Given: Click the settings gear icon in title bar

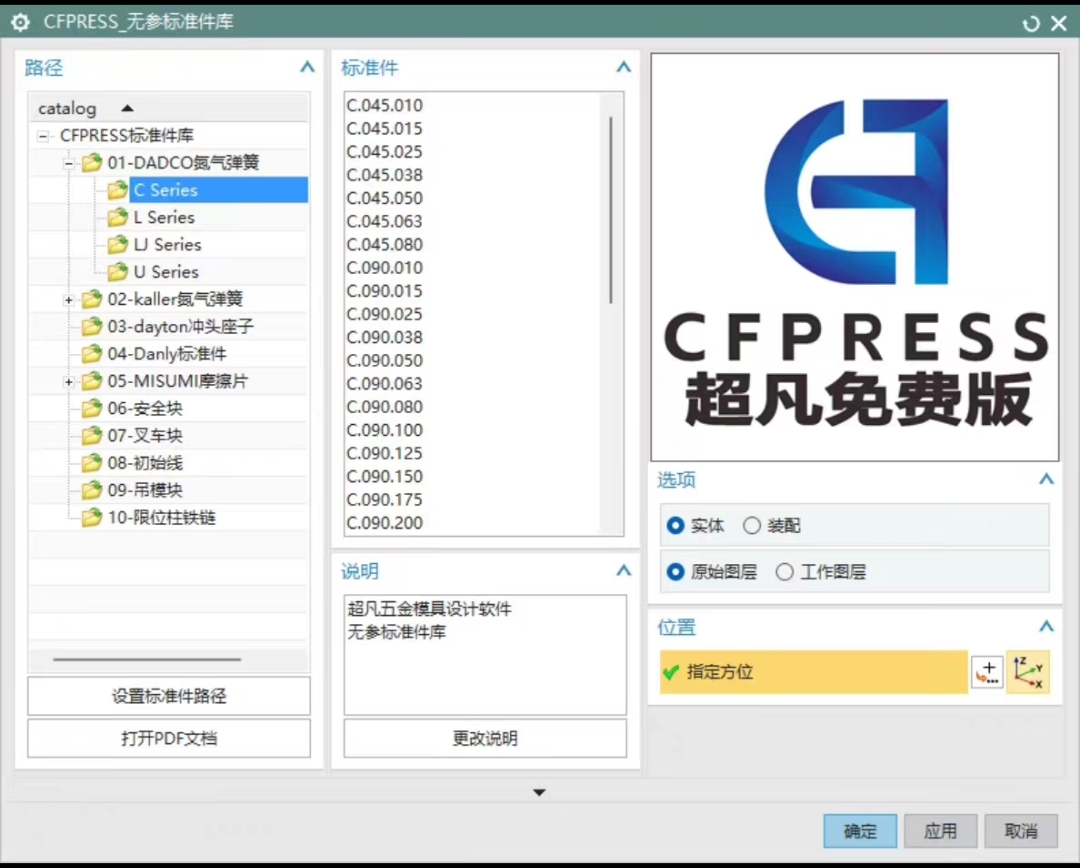Looking at the screenshot, I should pyautogui.click(x=21, y=23).
